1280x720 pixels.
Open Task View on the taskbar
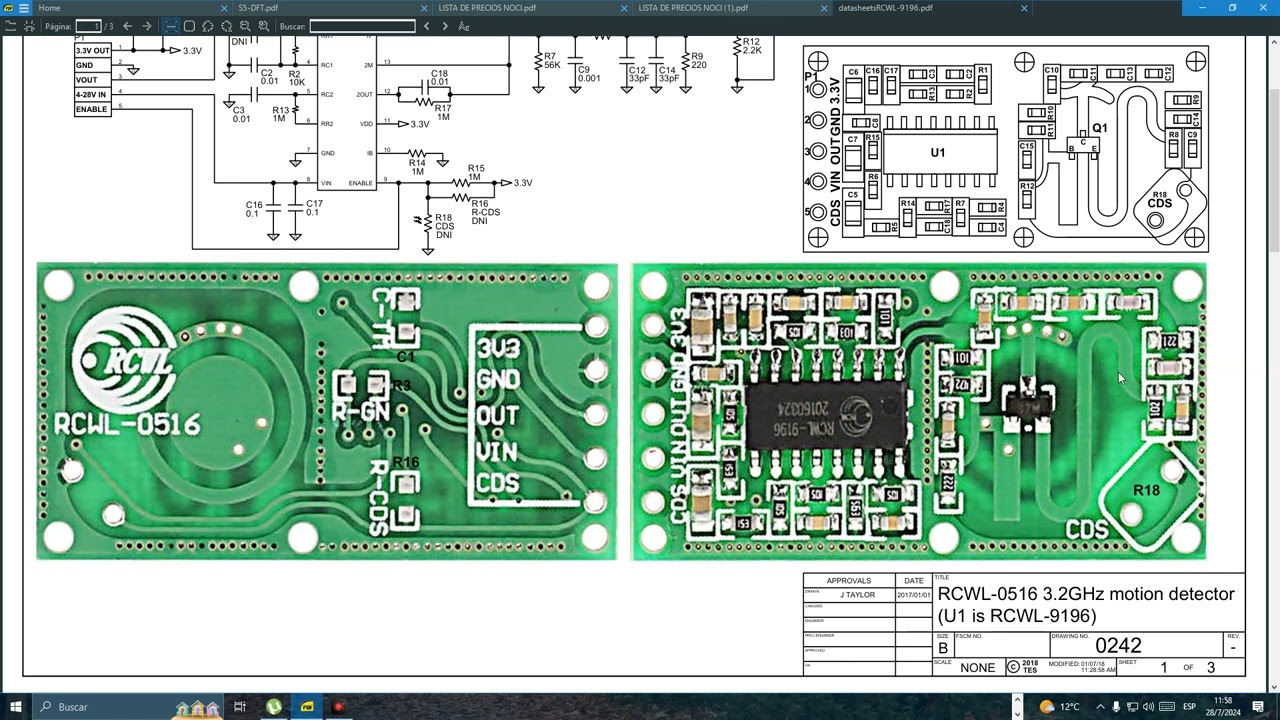click(240, 707)
